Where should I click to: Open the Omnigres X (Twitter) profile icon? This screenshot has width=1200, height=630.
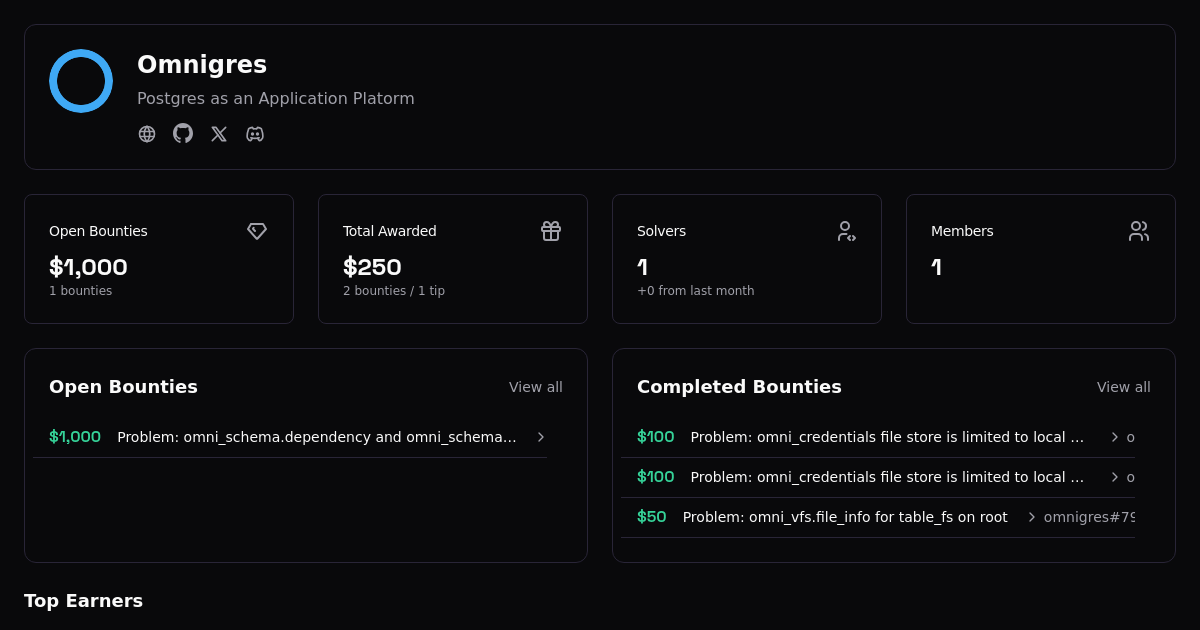click(219, 134)
